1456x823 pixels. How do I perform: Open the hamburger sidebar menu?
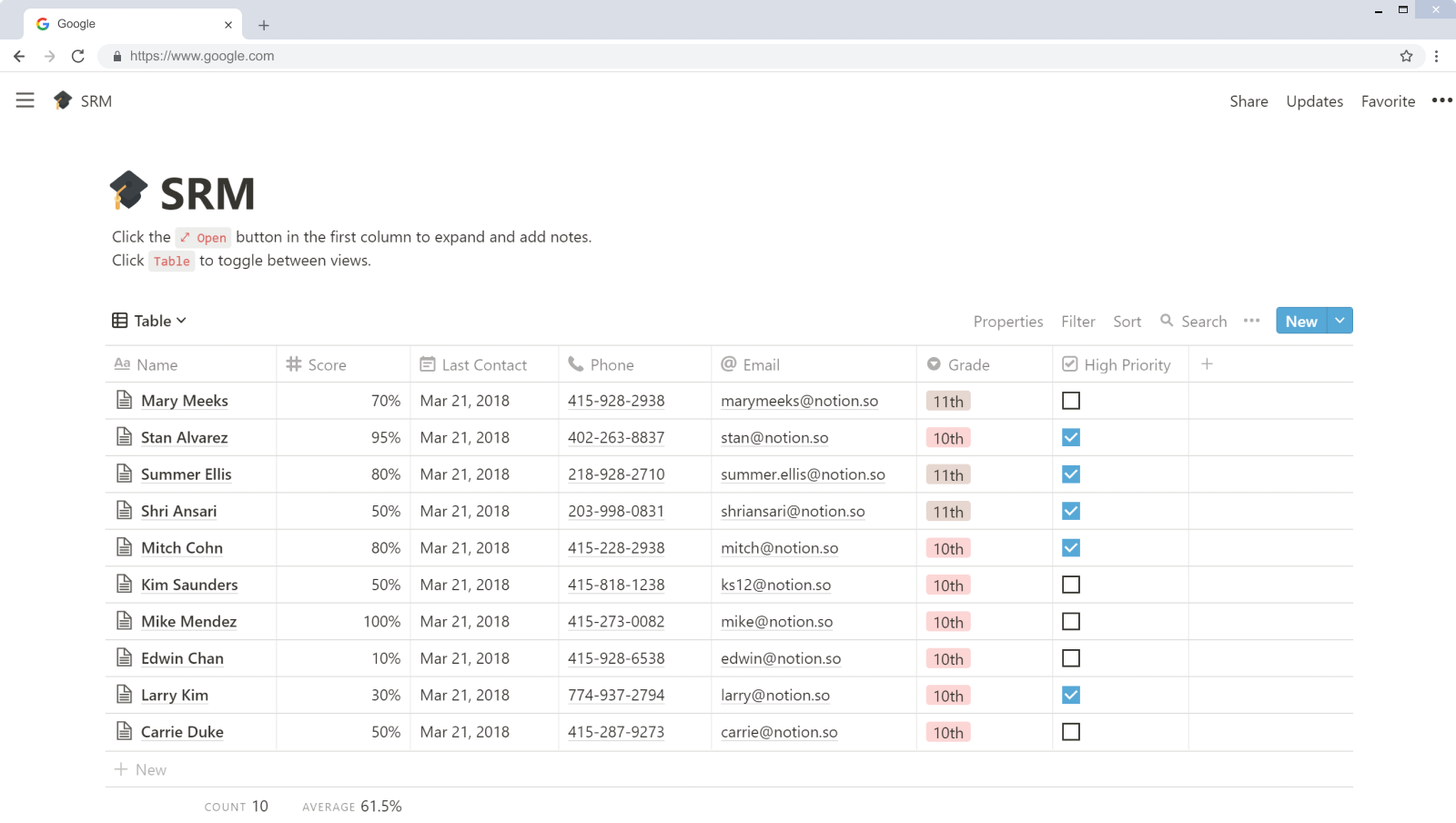pyautogui.click(x=25, y=100)
